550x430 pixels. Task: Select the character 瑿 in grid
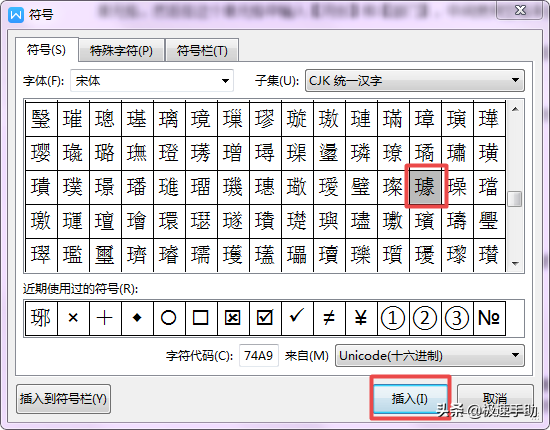point(41,119)
